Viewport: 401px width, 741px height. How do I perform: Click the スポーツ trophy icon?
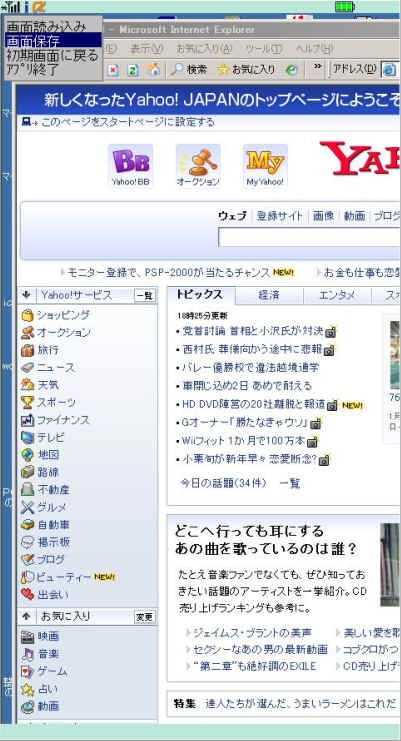(28, 402)
